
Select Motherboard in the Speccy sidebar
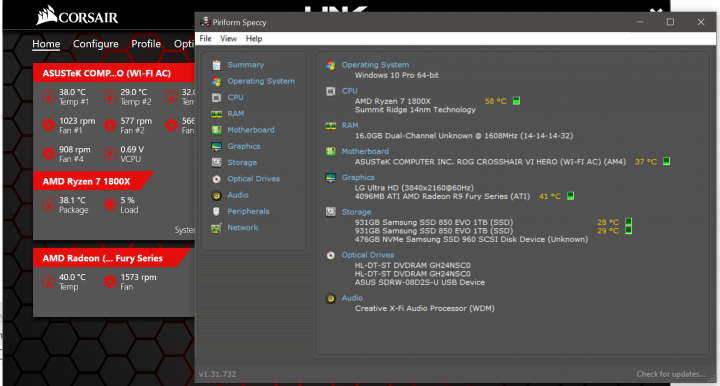tap(251, 130)
